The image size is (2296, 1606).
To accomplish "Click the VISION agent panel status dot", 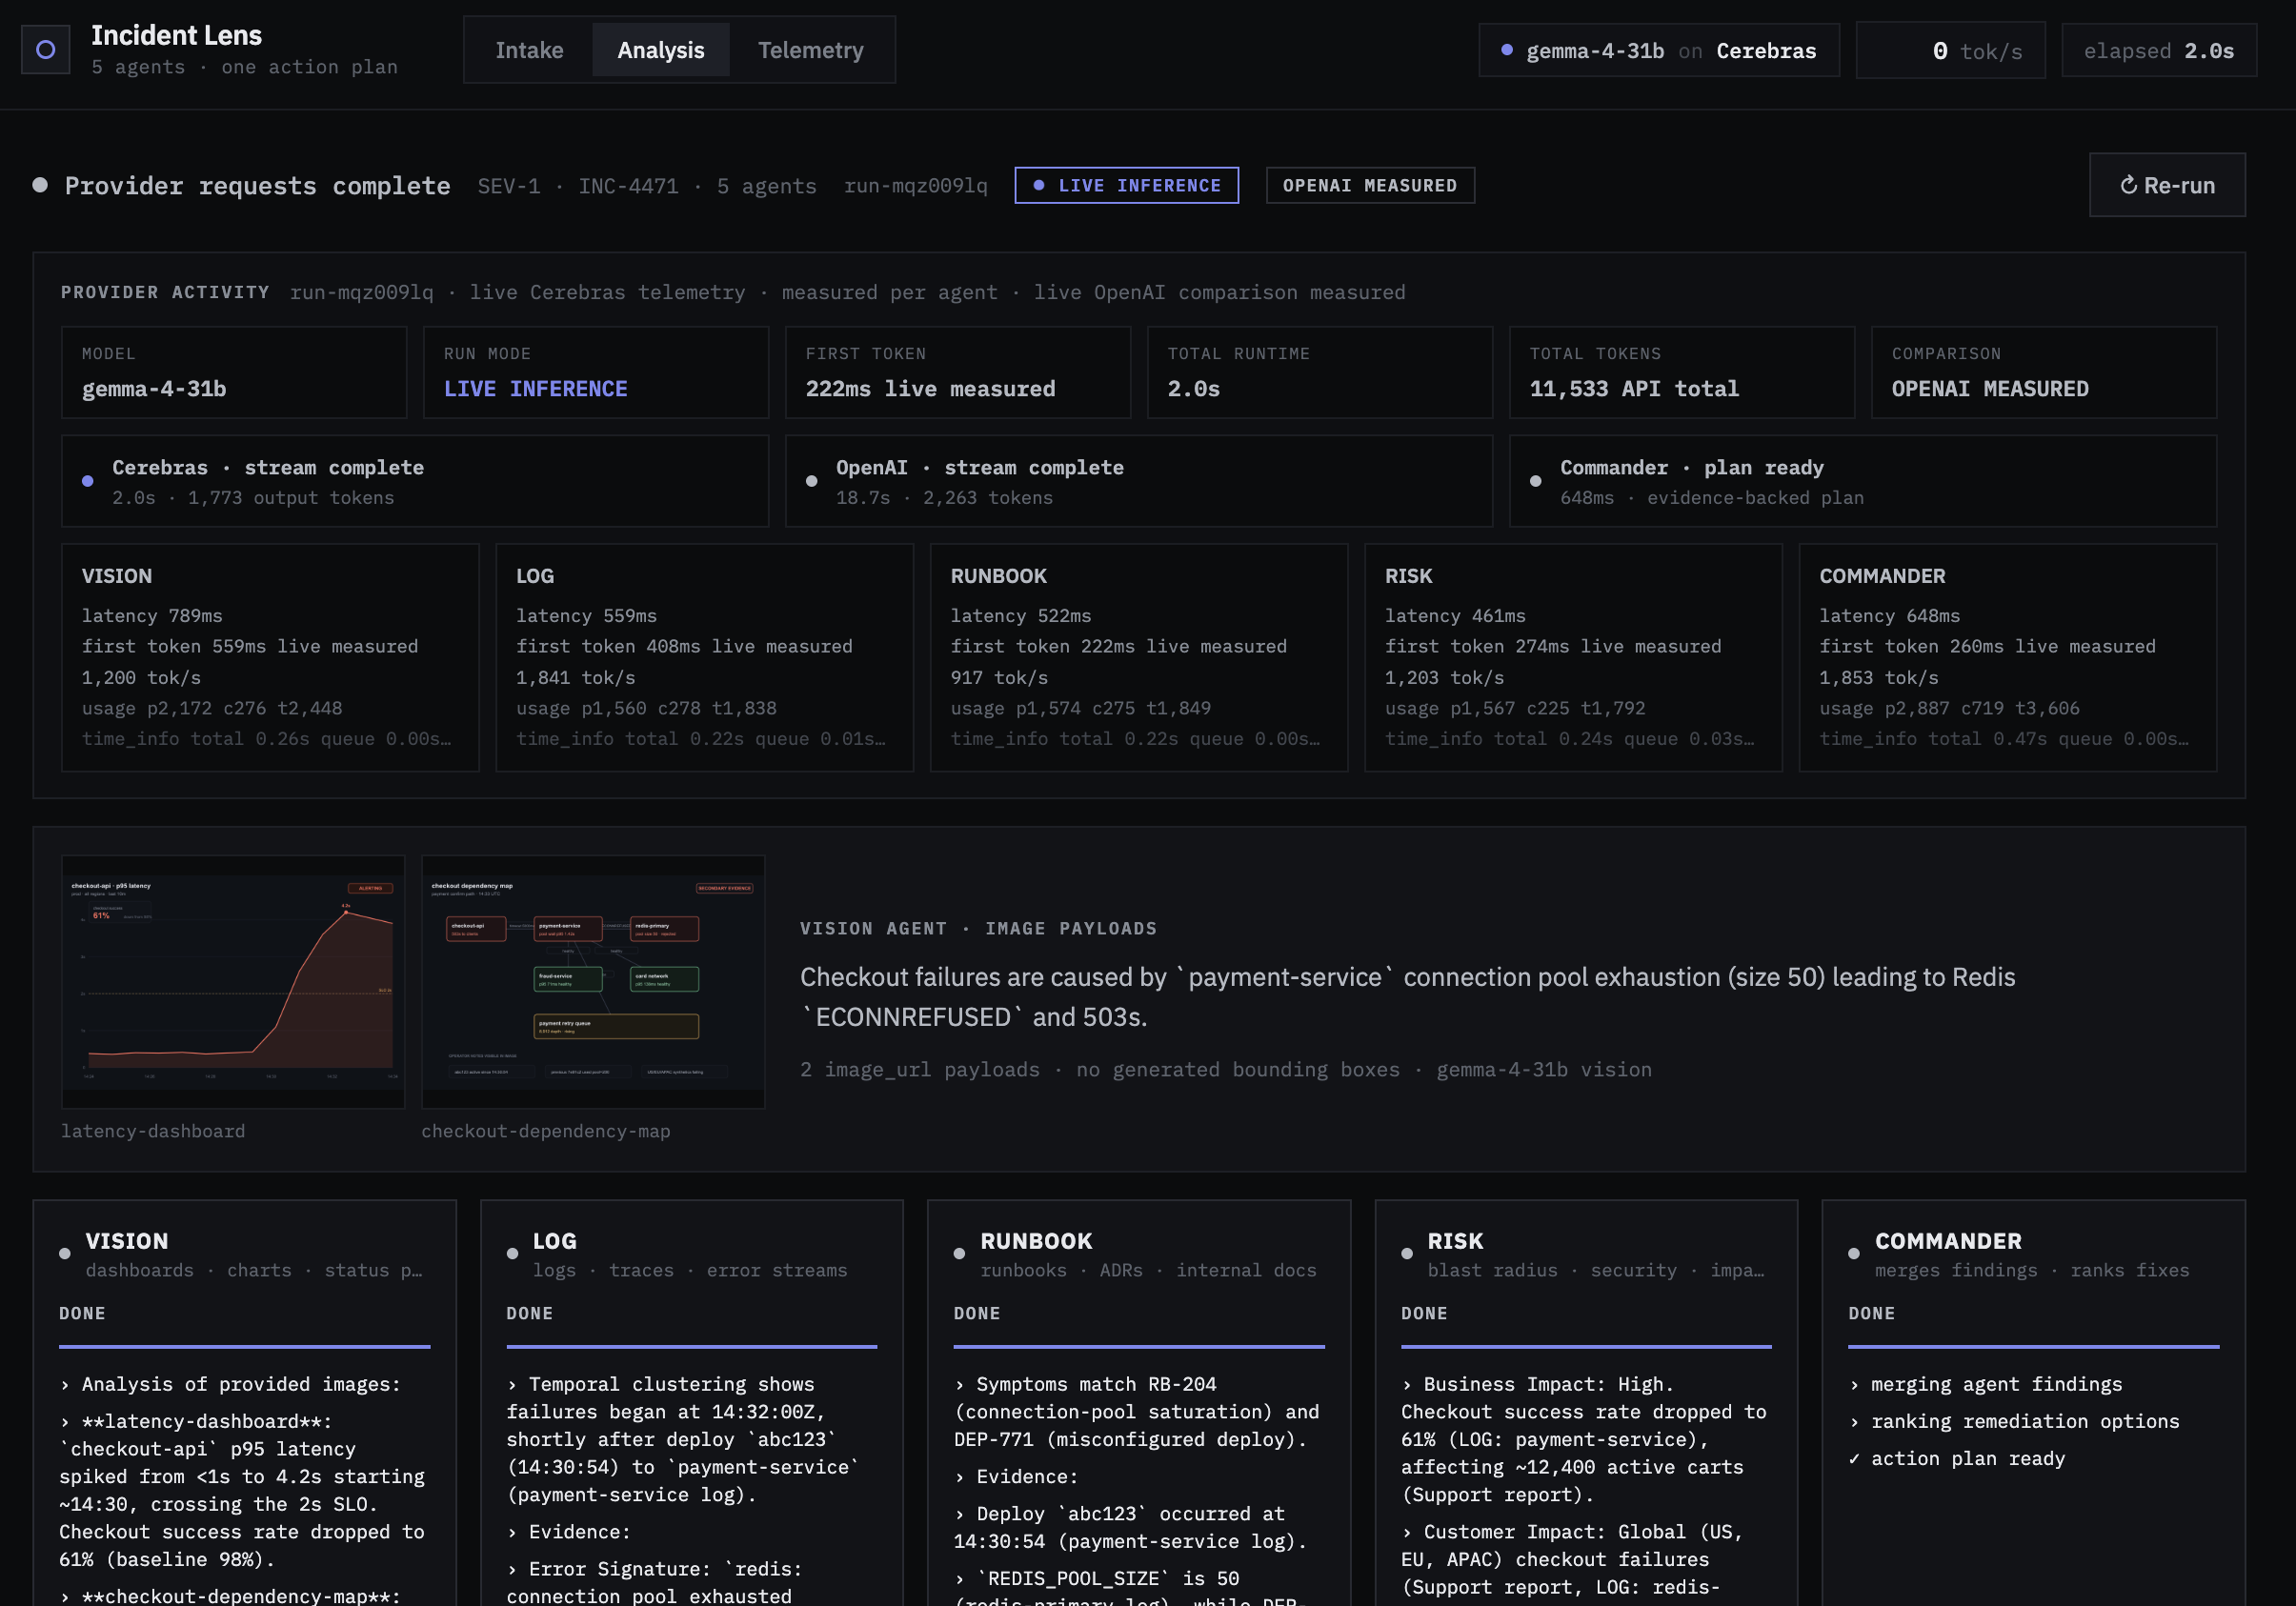I will pos(65,1254).
